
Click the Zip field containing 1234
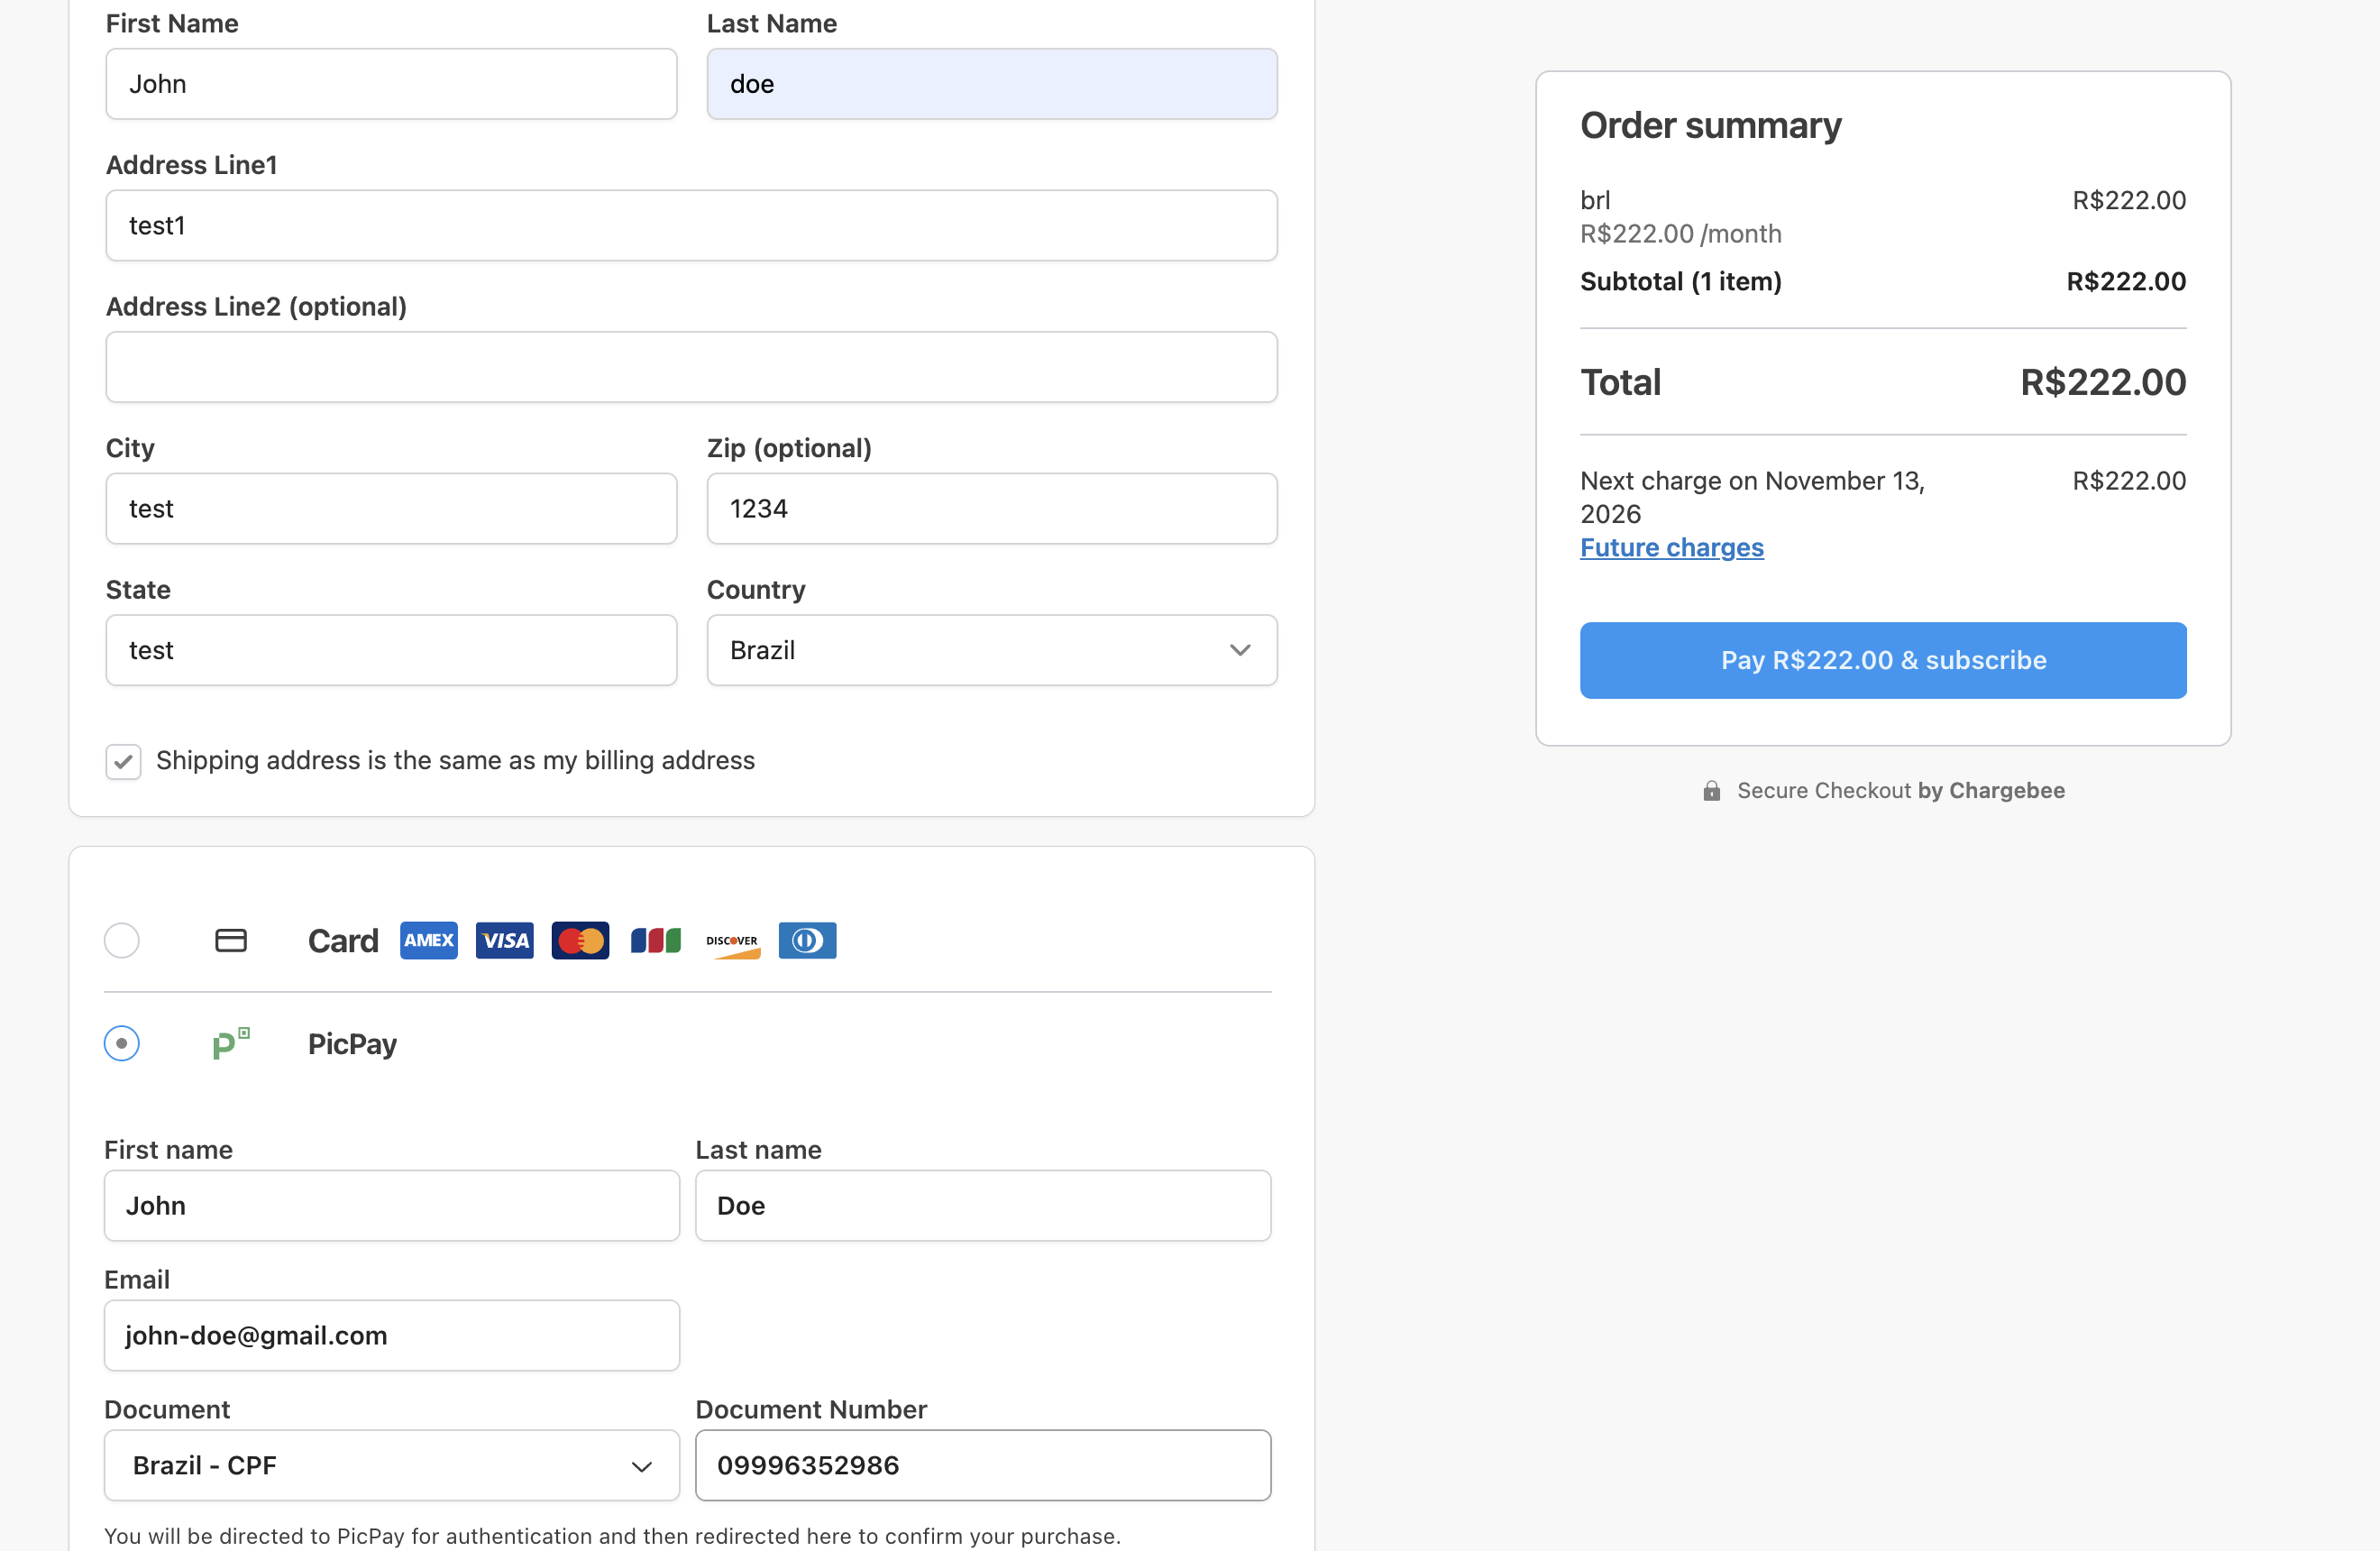pos(992,508)
